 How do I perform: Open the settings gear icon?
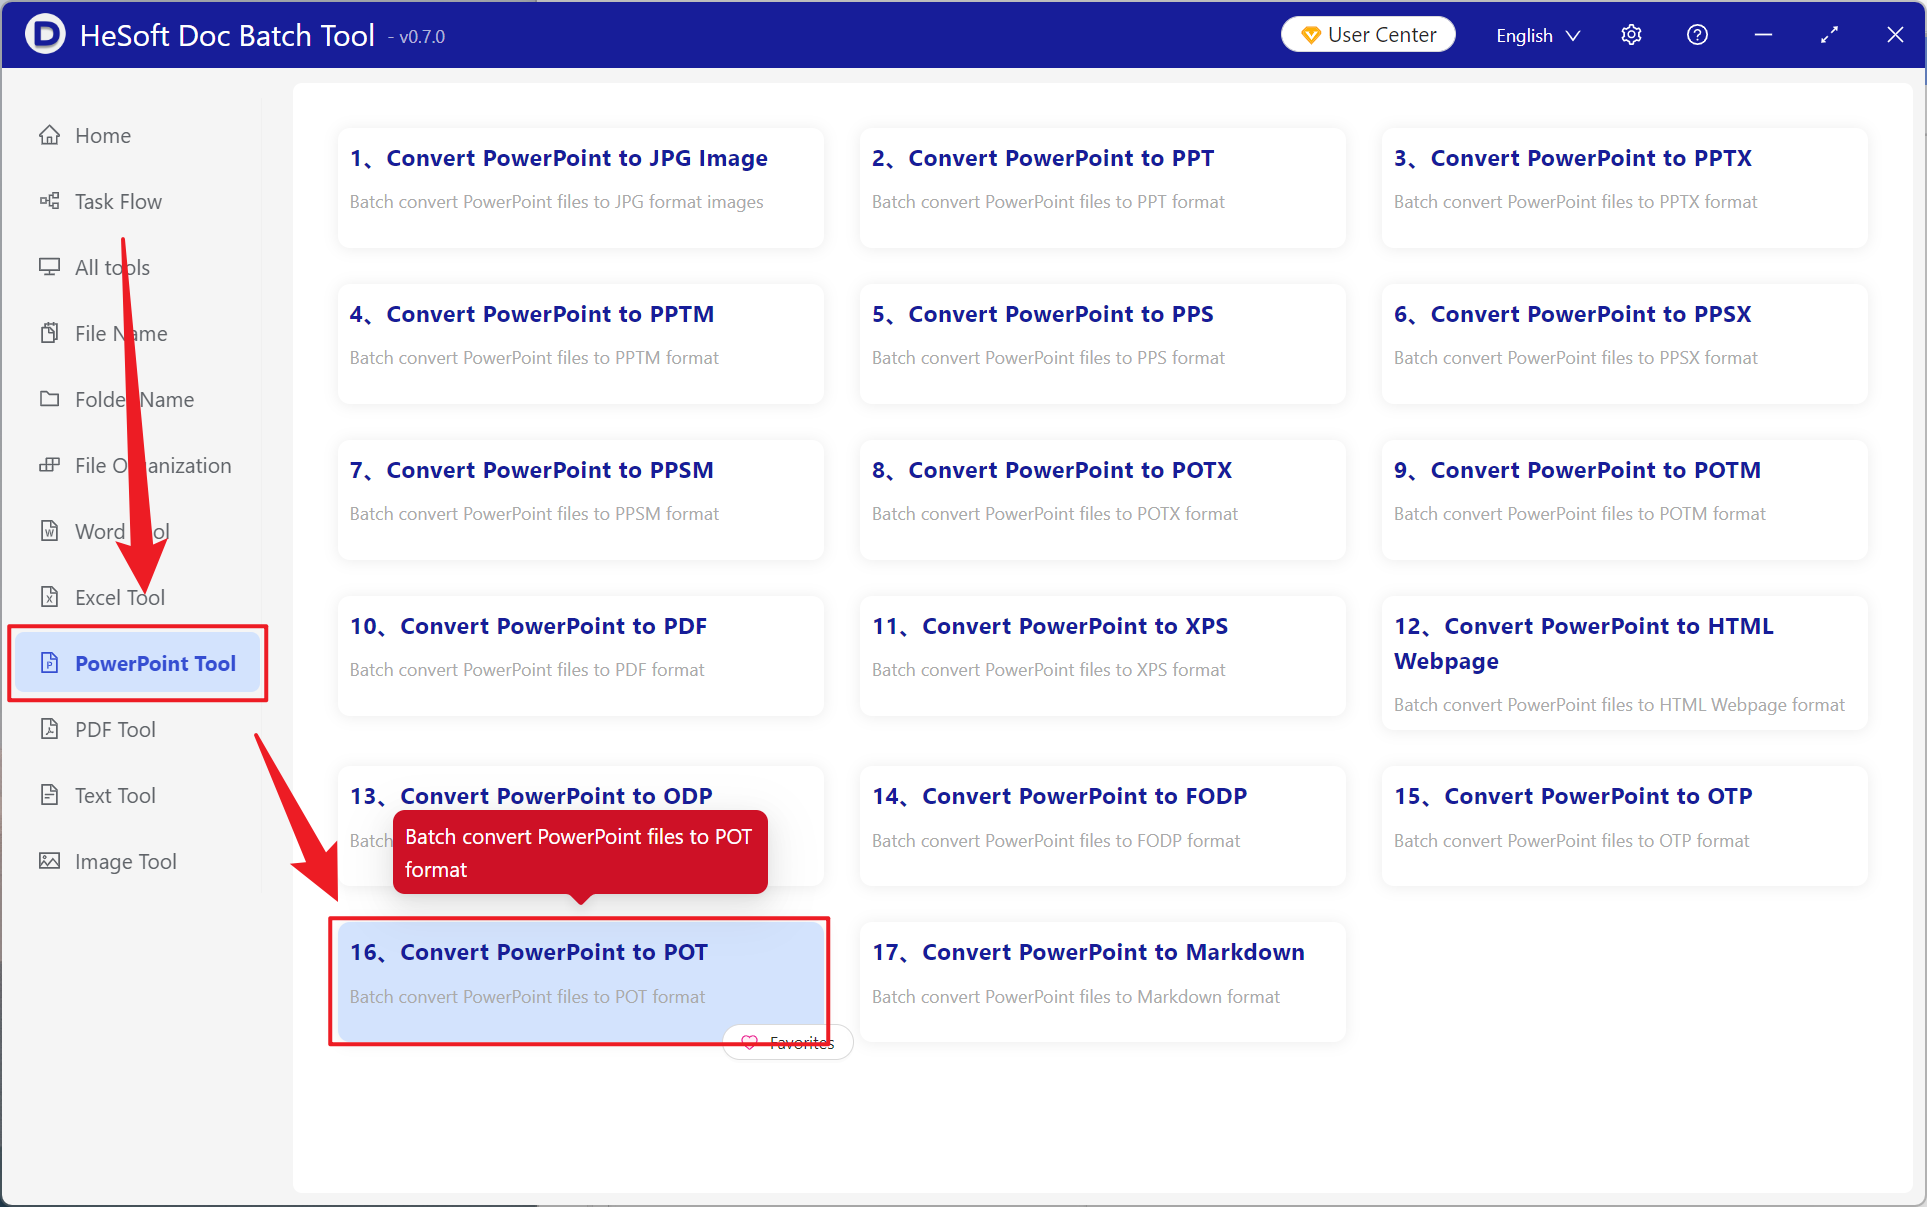[1631, 35]
